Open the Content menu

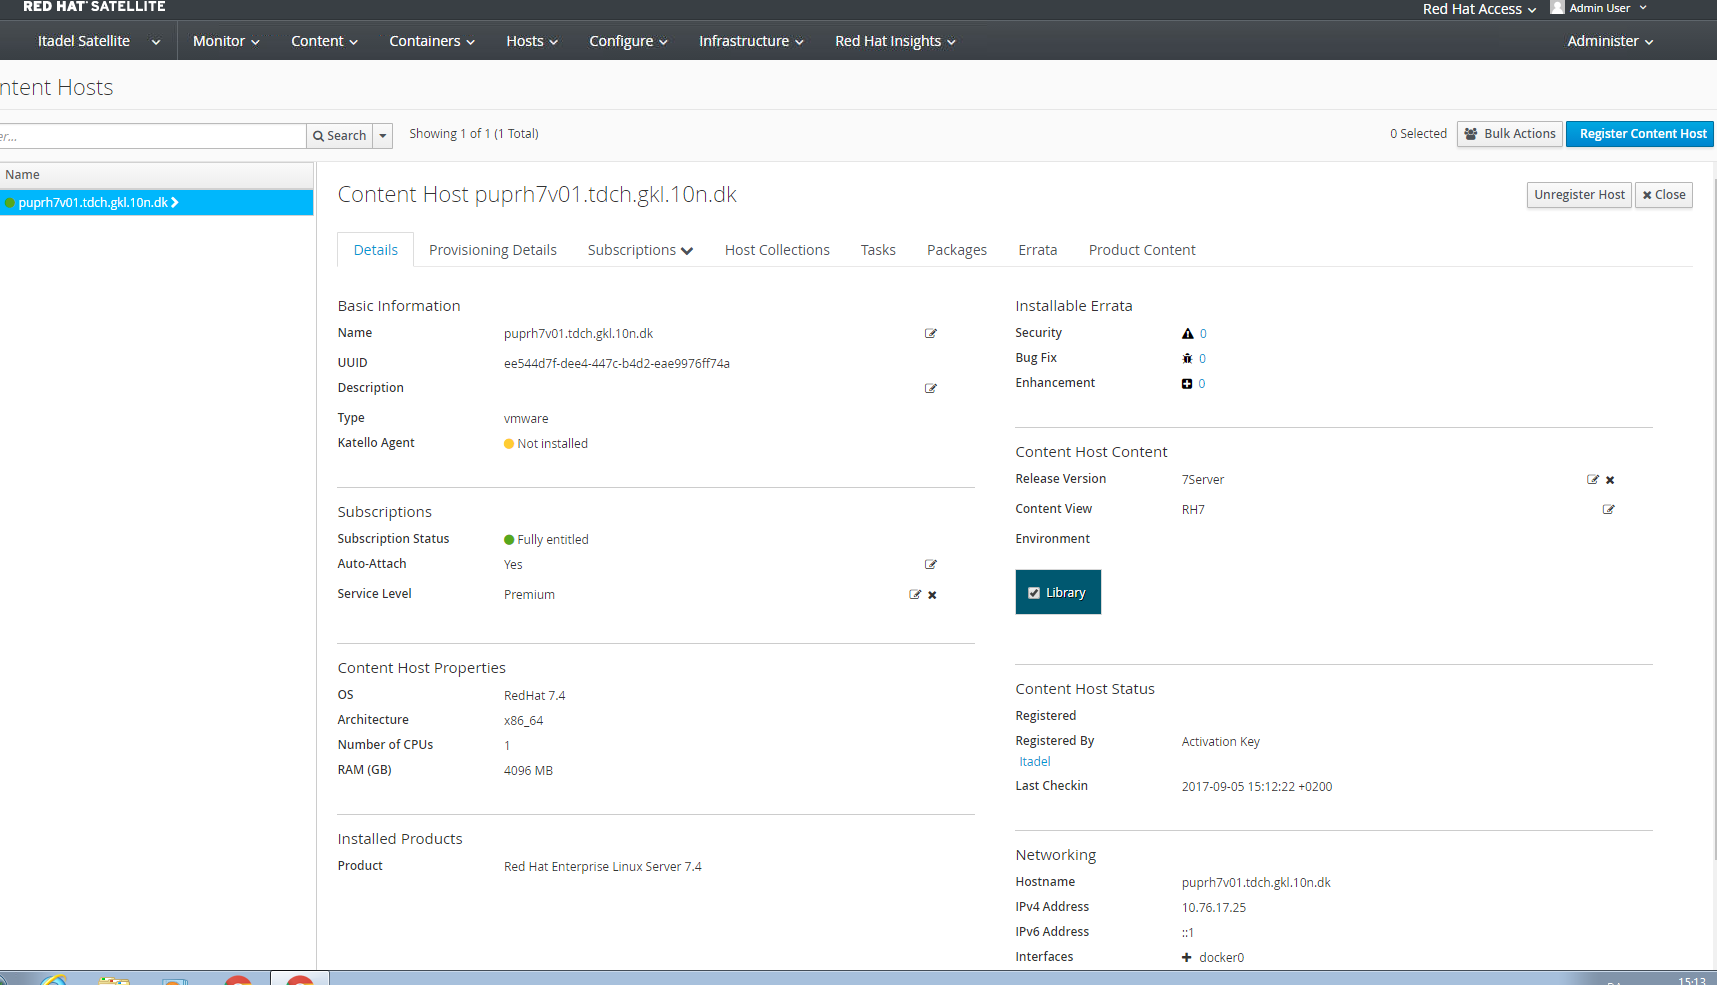pyautogui.click(x=324, y=41)
